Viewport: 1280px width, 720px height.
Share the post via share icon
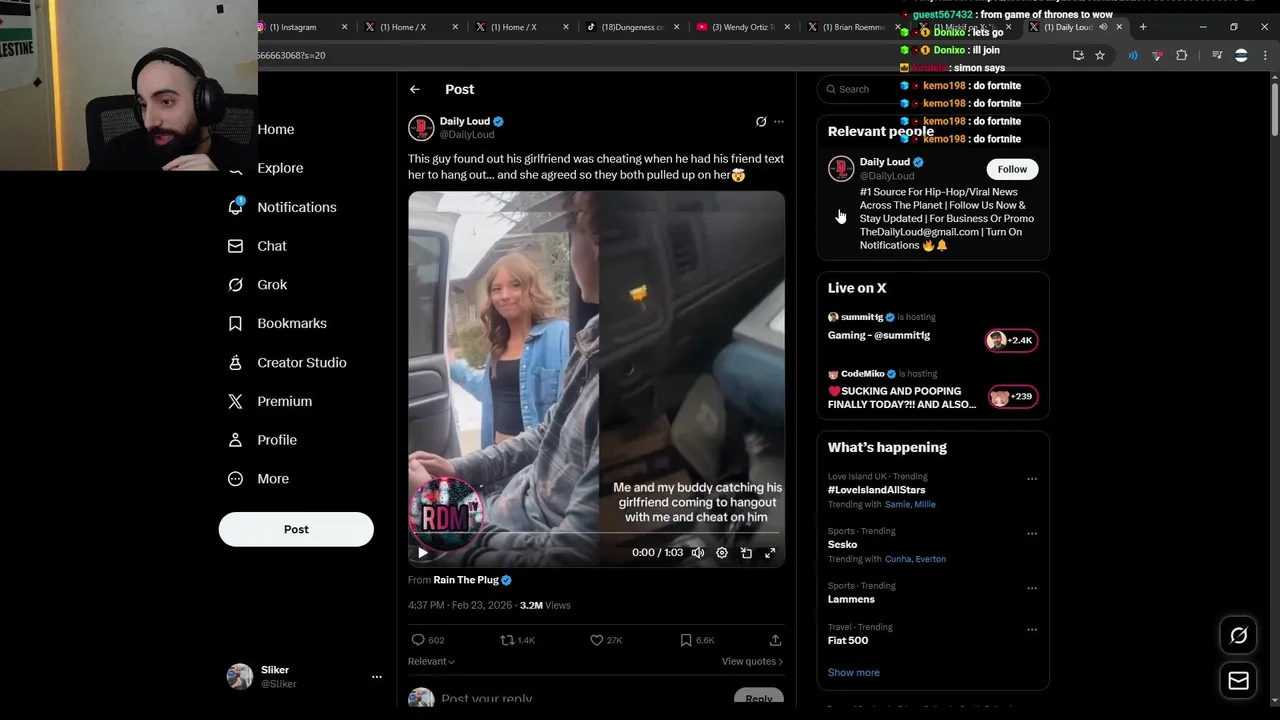click(775, 640)
